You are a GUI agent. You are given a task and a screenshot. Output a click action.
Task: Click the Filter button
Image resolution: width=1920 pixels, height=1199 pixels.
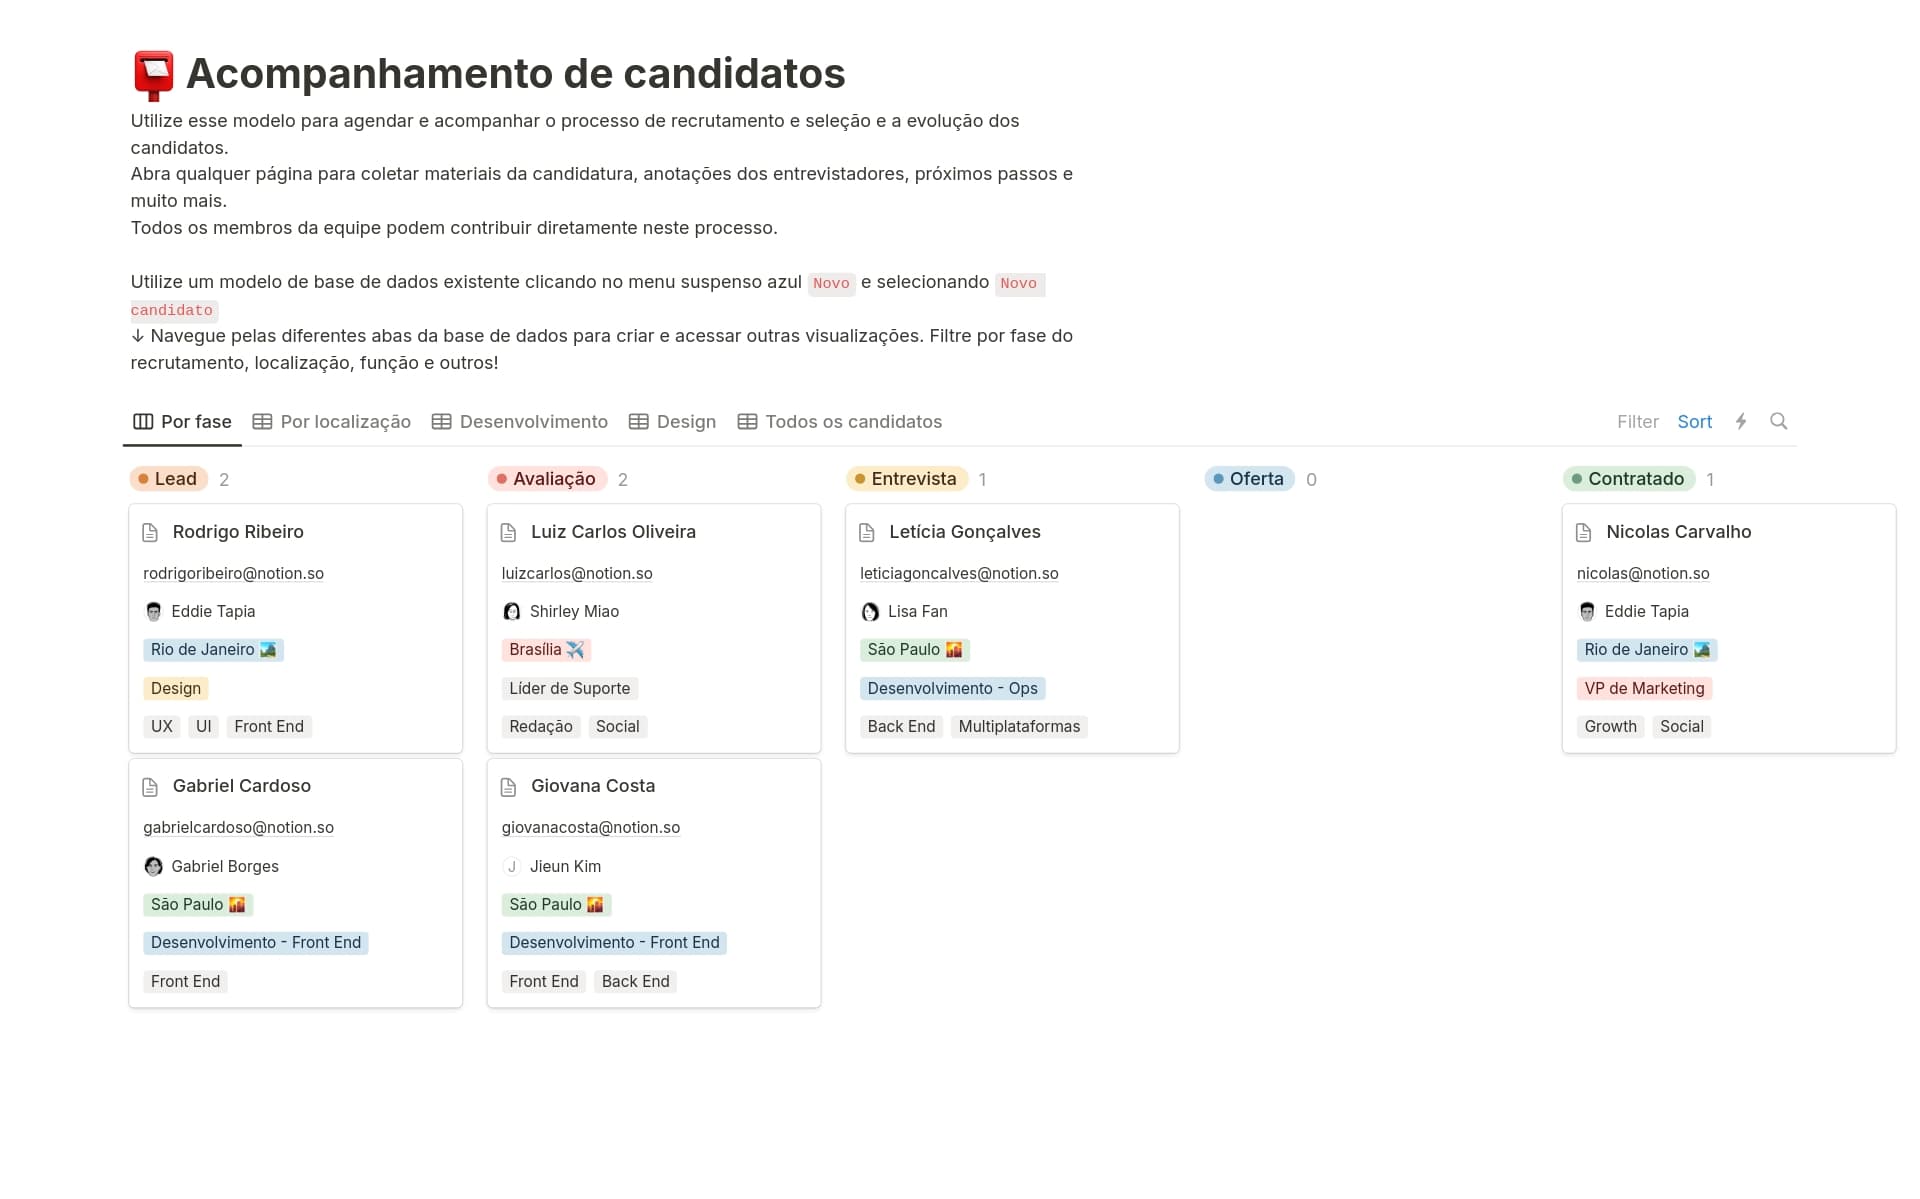tap(1637, 422)
